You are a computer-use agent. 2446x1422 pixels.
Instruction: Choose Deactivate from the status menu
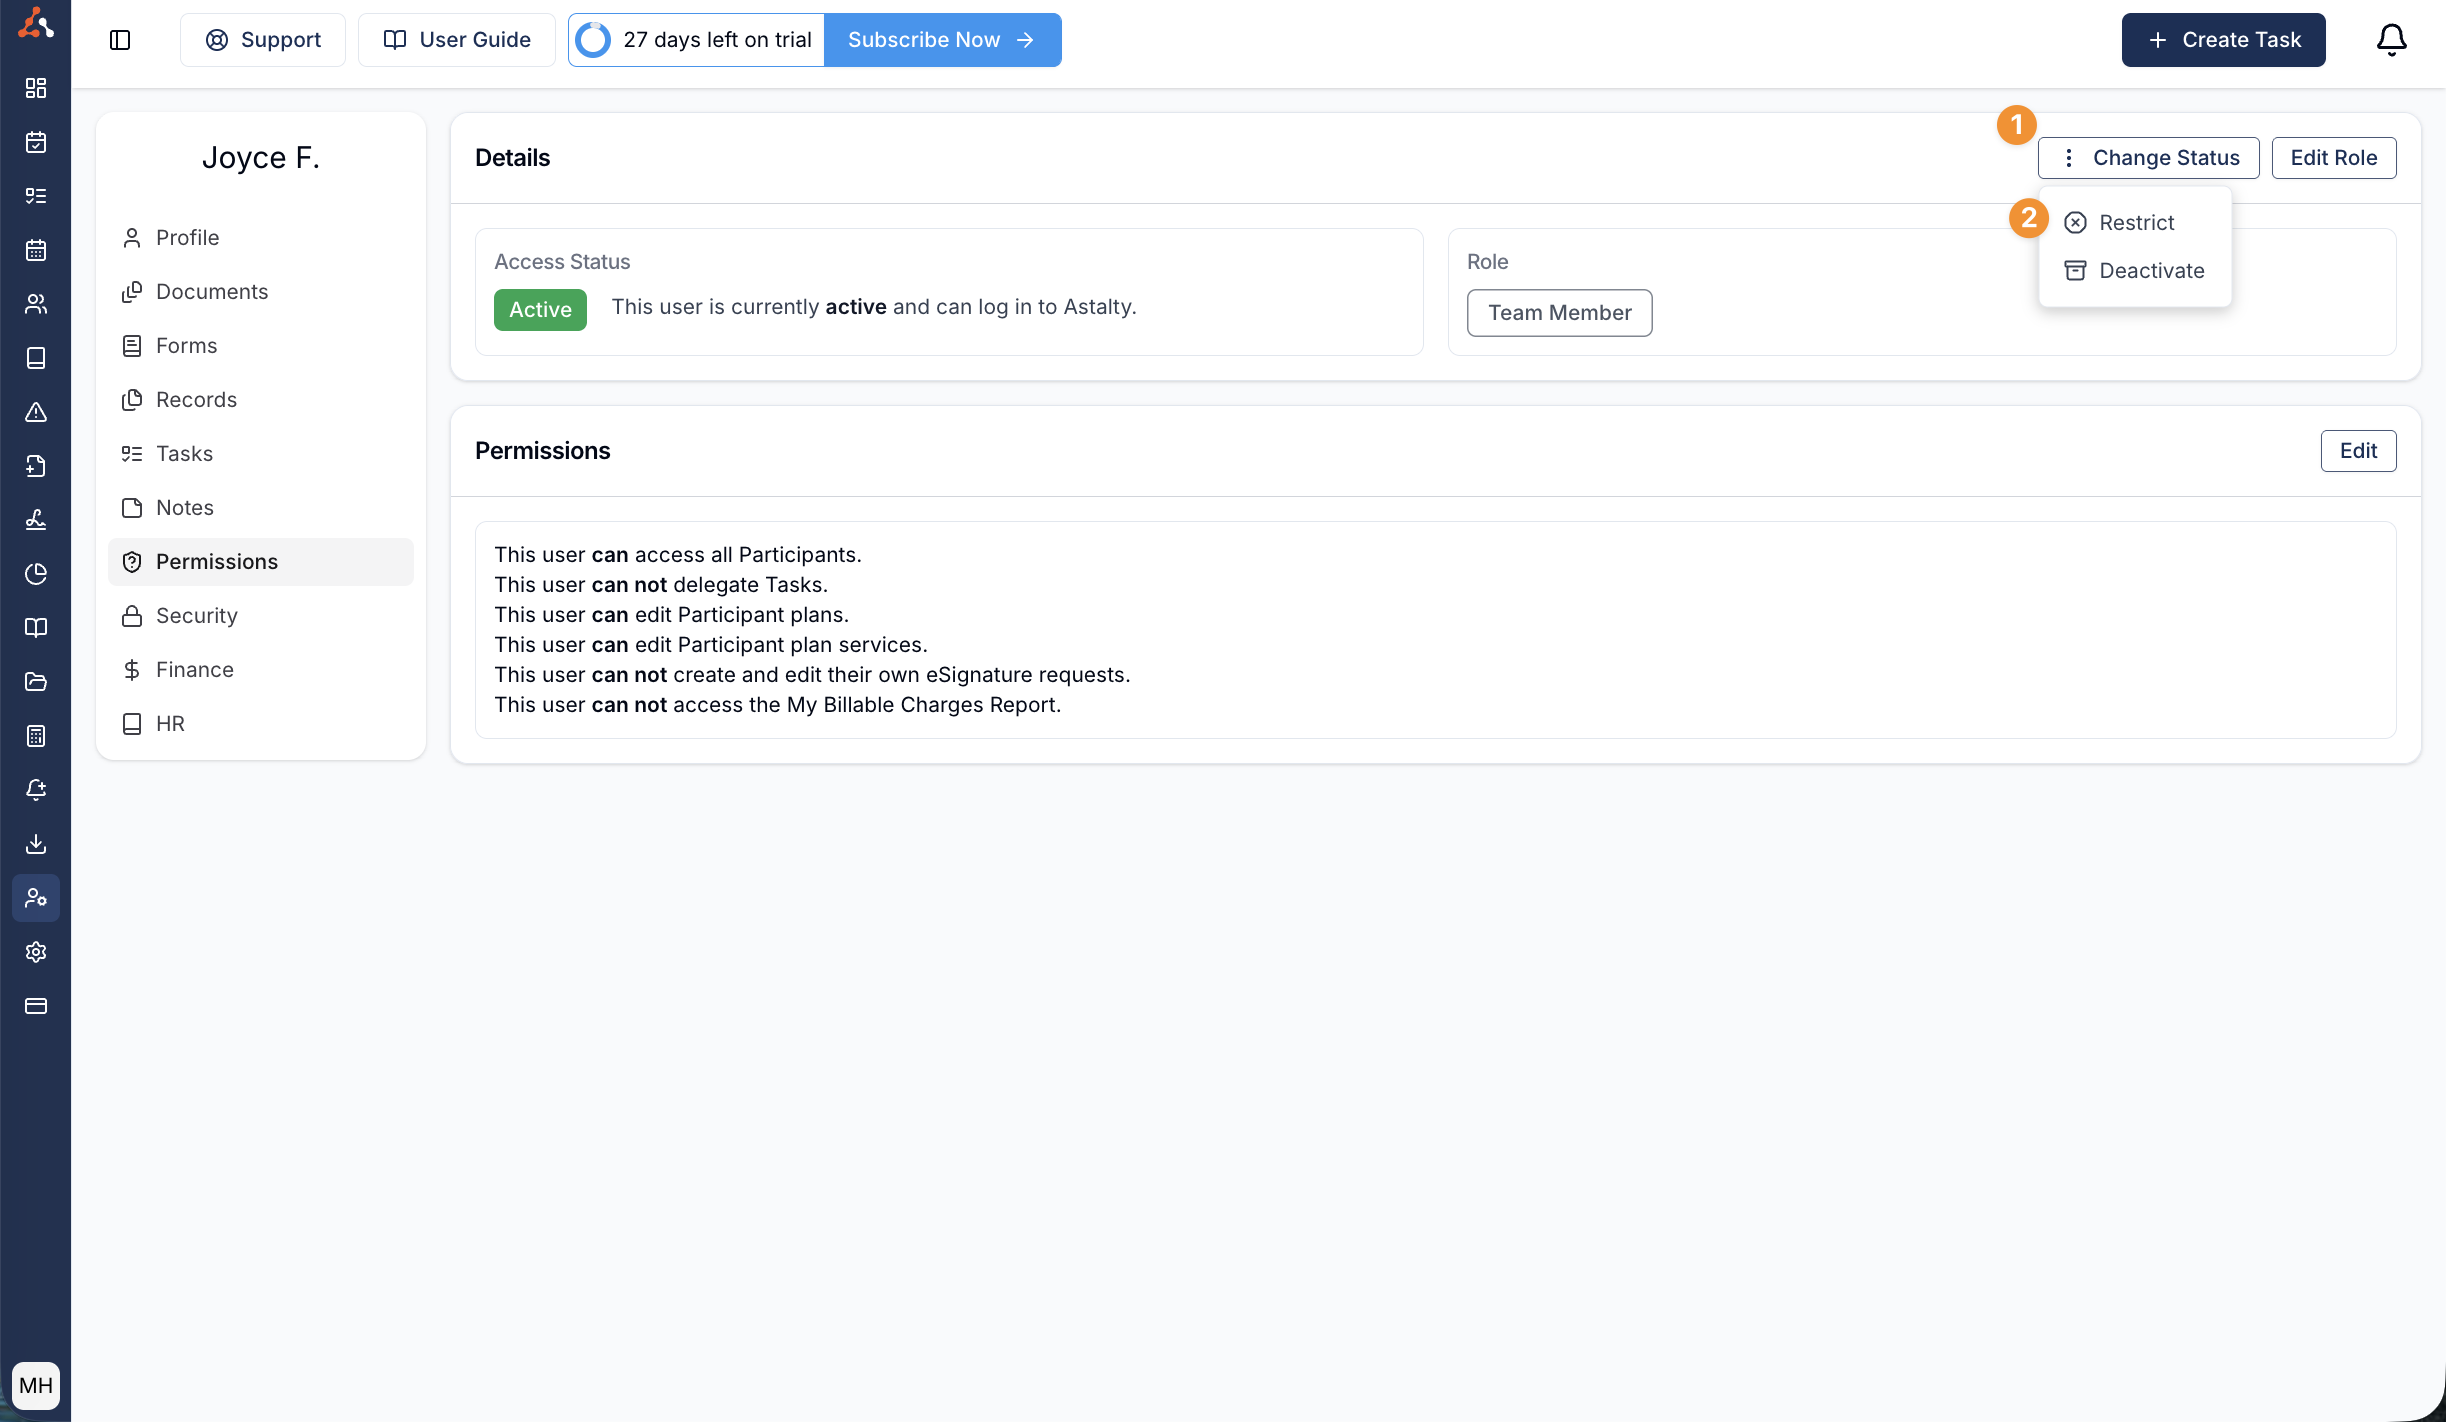(x=2151, y=271)
